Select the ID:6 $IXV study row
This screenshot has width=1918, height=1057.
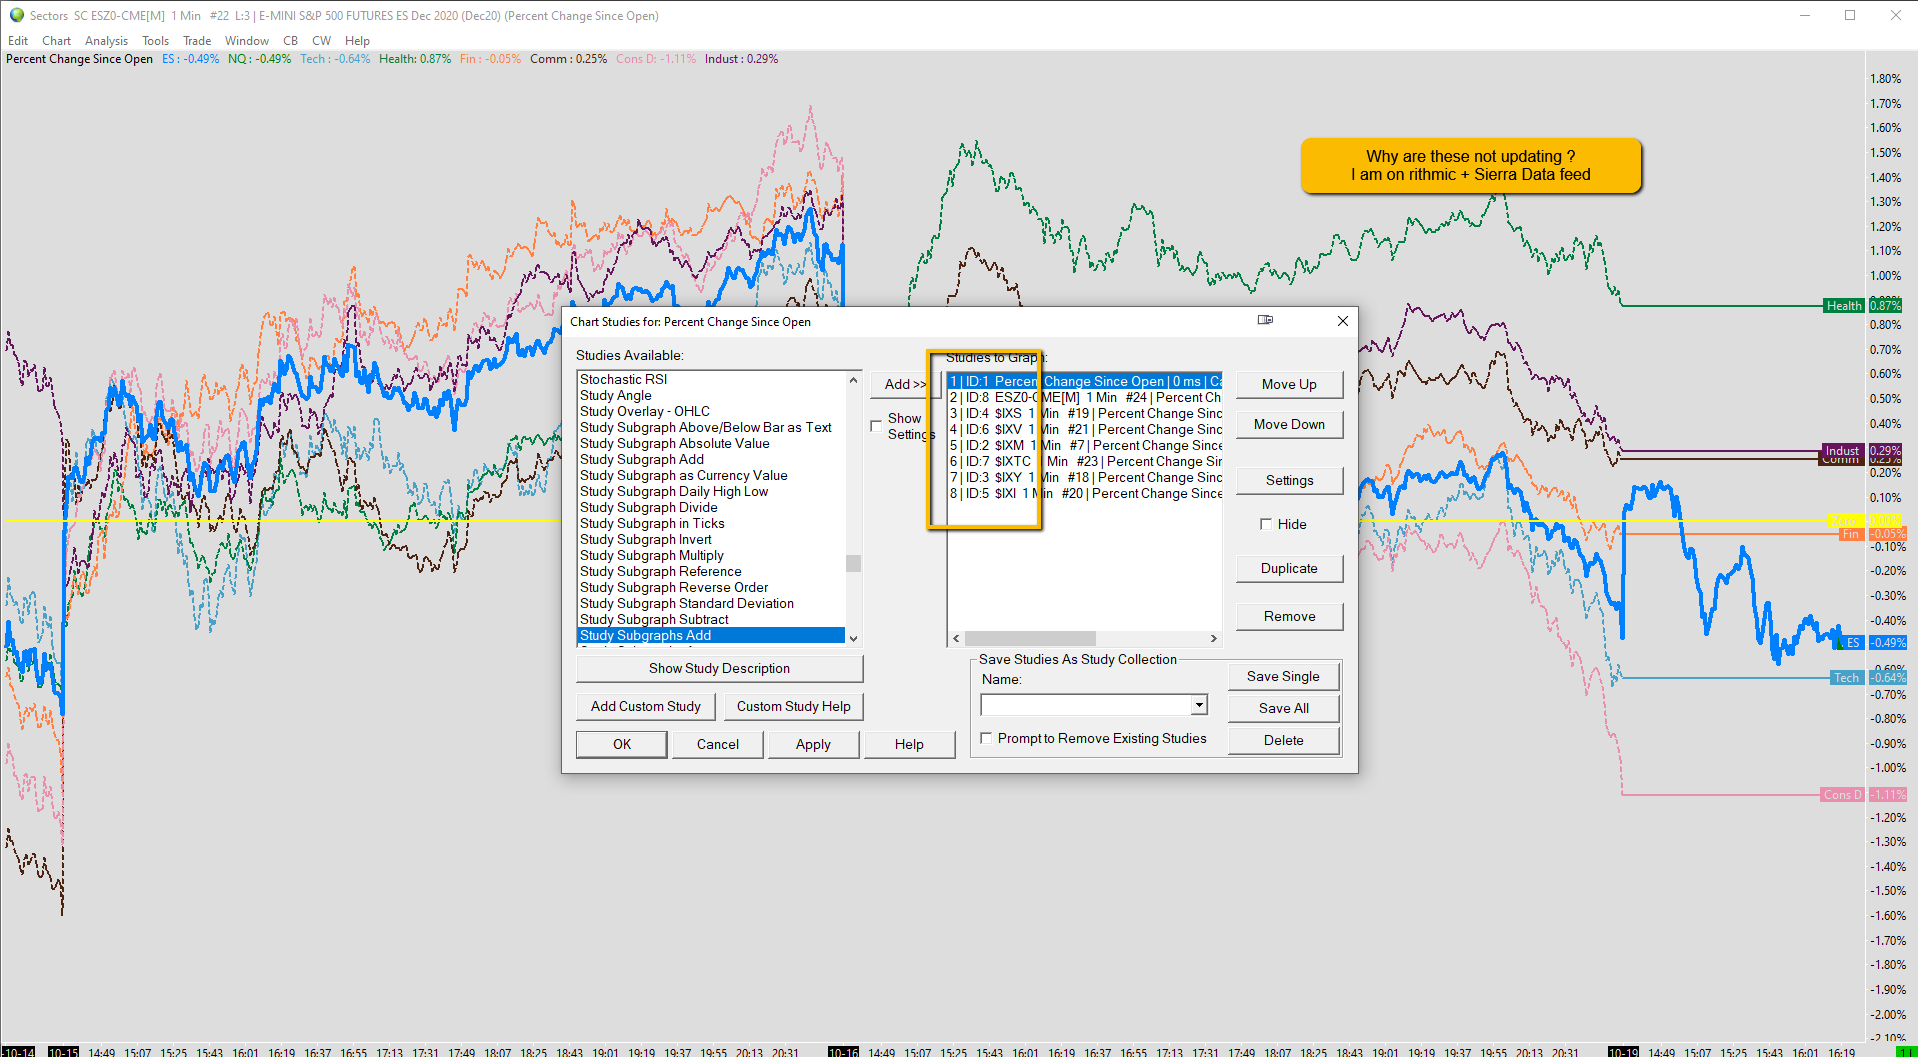(1085, 429)
